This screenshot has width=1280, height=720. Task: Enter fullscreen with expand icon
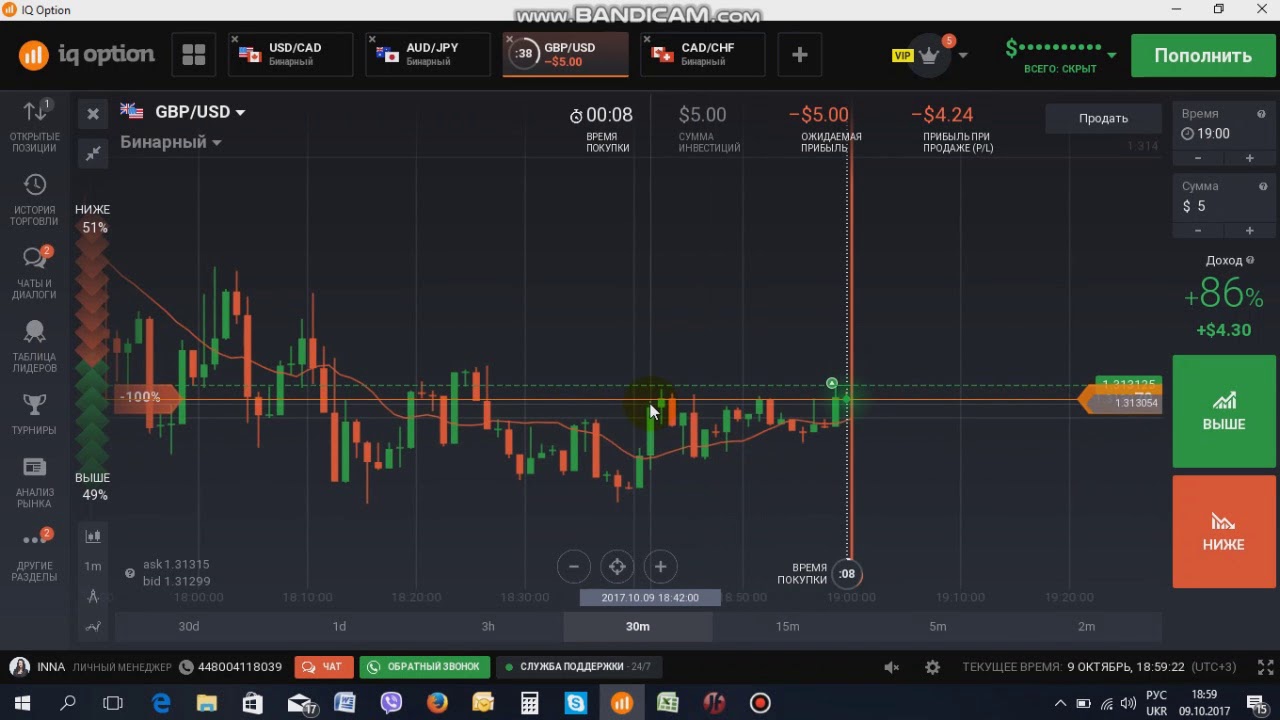click(x=1265, y=667)
